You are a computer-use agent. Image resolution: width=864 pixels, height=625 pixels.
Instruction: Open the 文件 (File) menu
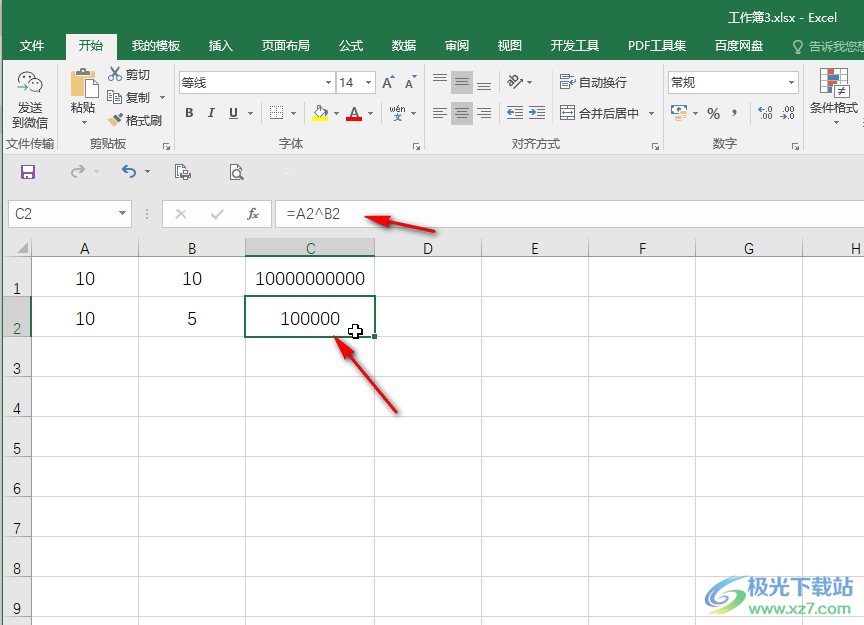[32, 46]
